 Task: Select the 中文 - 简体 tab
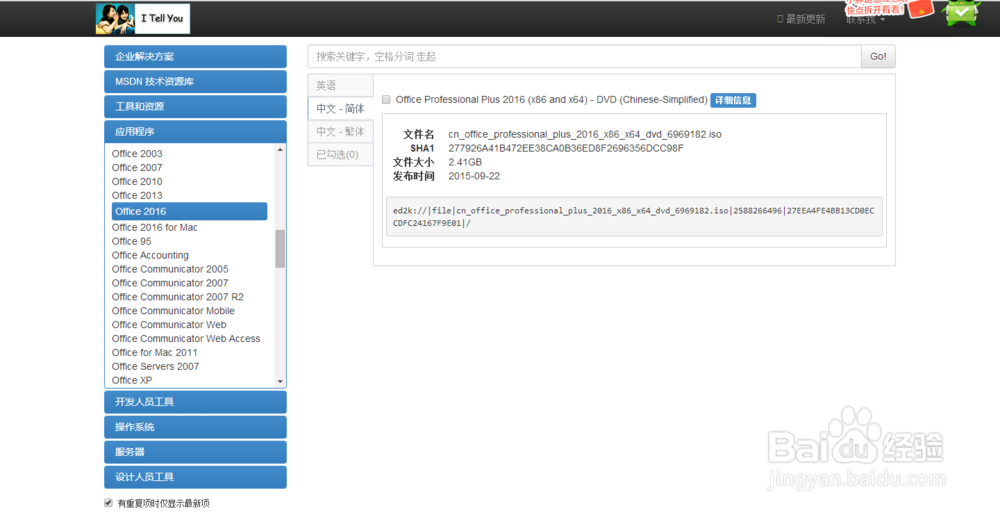pos(341,108)
